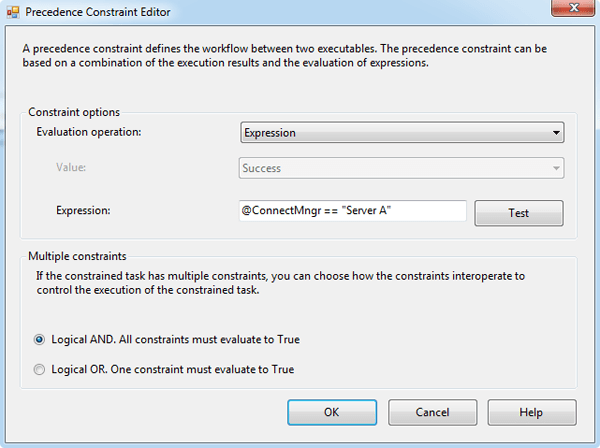Close the Precedence Constraint Editor dialog
Viewport: 600px width, 448px height.
[573, 8]
